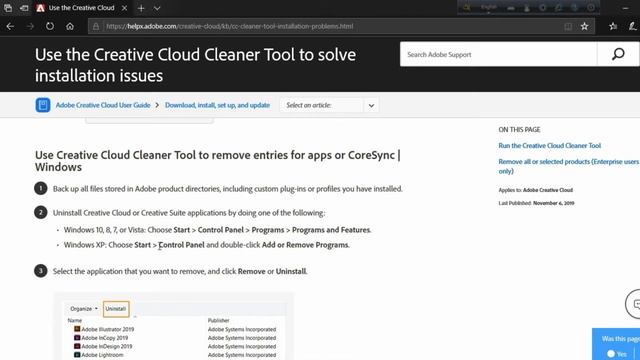Click the article dropdown chevron arrow
Image resolution: width=640 pixels, height=360 pixels.
[371, 105]
